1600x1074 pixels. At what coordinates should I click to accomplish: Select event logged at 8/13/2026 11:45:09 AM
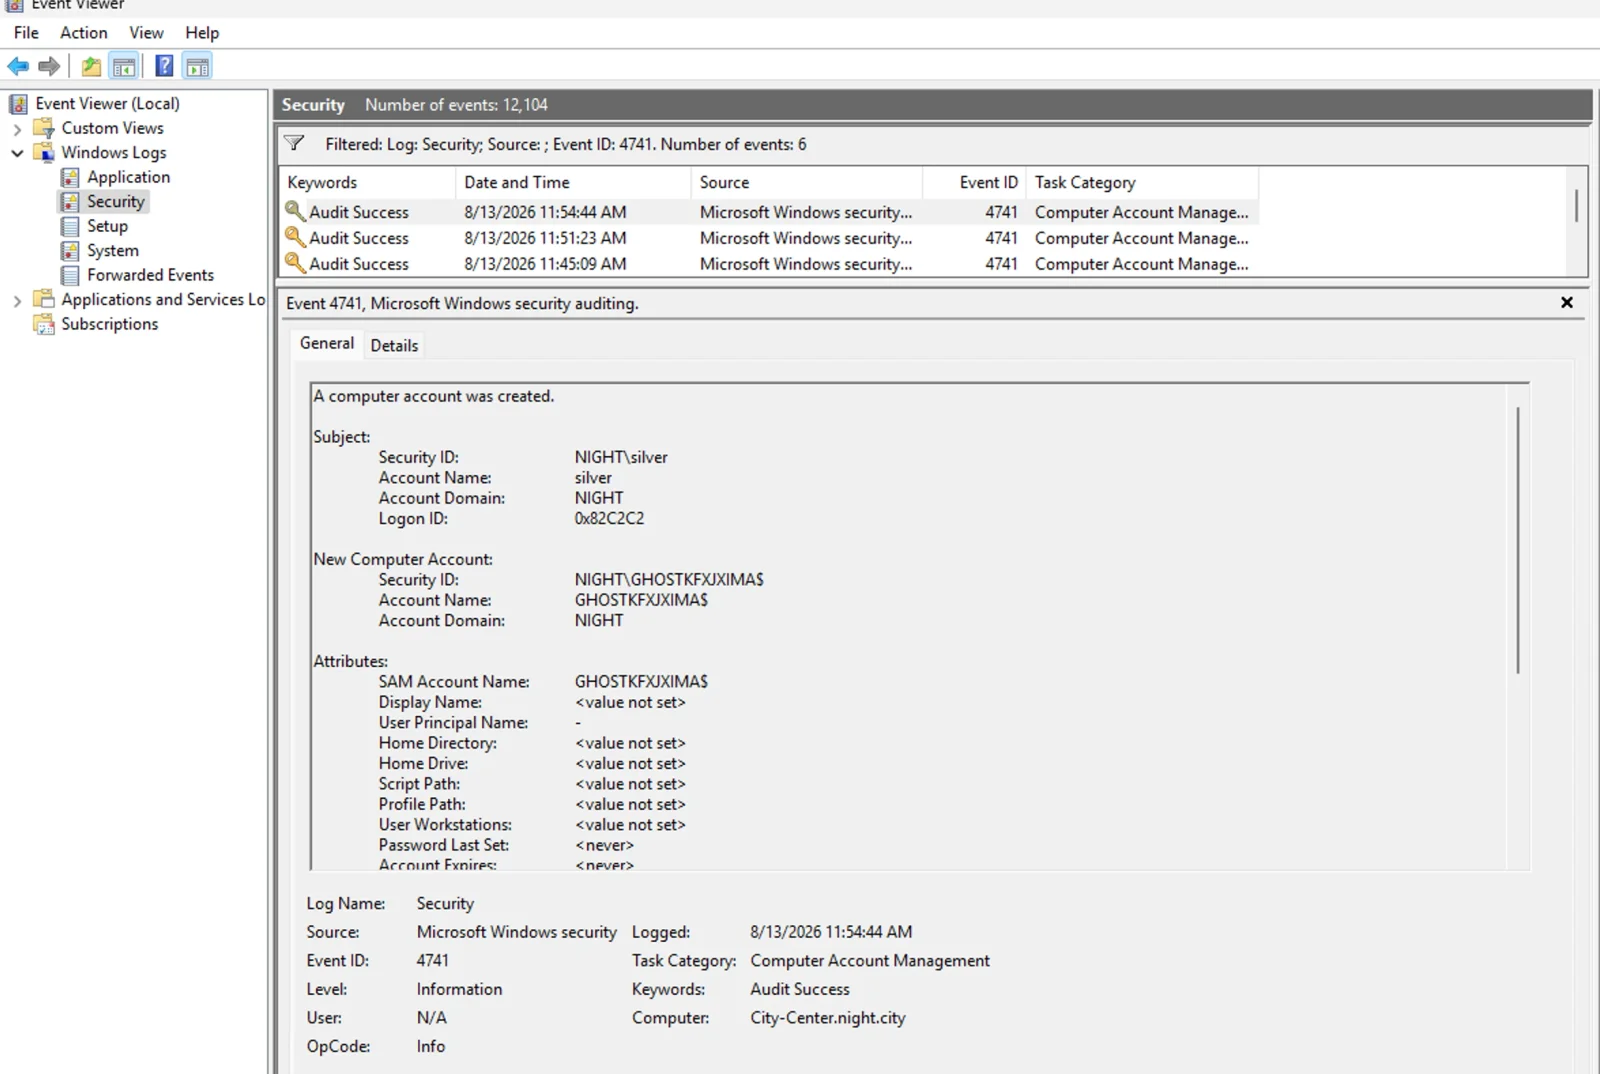point(768,264)
